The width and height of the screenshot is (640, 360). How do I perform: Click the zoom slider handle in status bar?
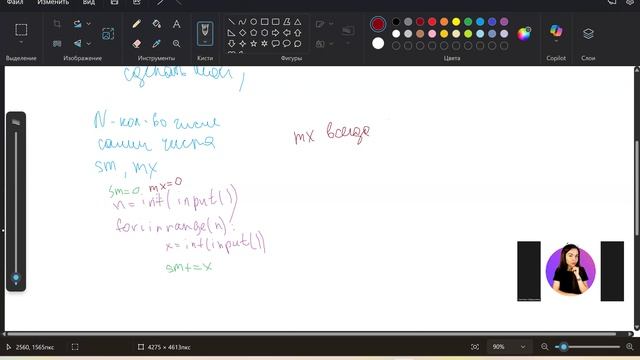pos(564,347)
